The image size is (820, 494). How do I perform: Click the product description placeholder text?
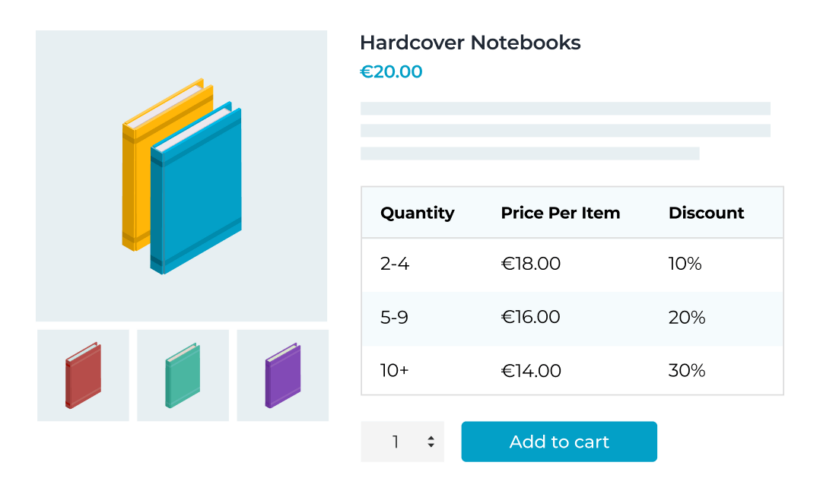(564, 131)
